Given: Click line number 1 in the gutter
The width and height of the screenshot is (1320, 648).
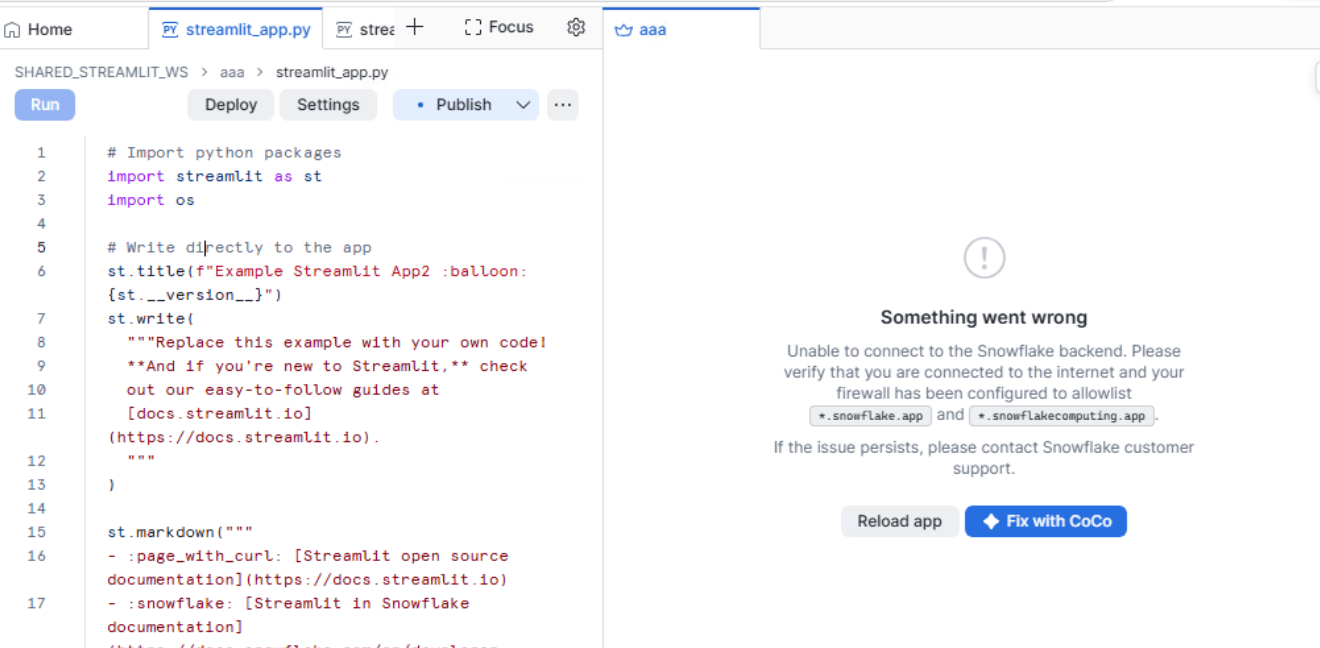Looking at the screenshot, I should point(41,153).
